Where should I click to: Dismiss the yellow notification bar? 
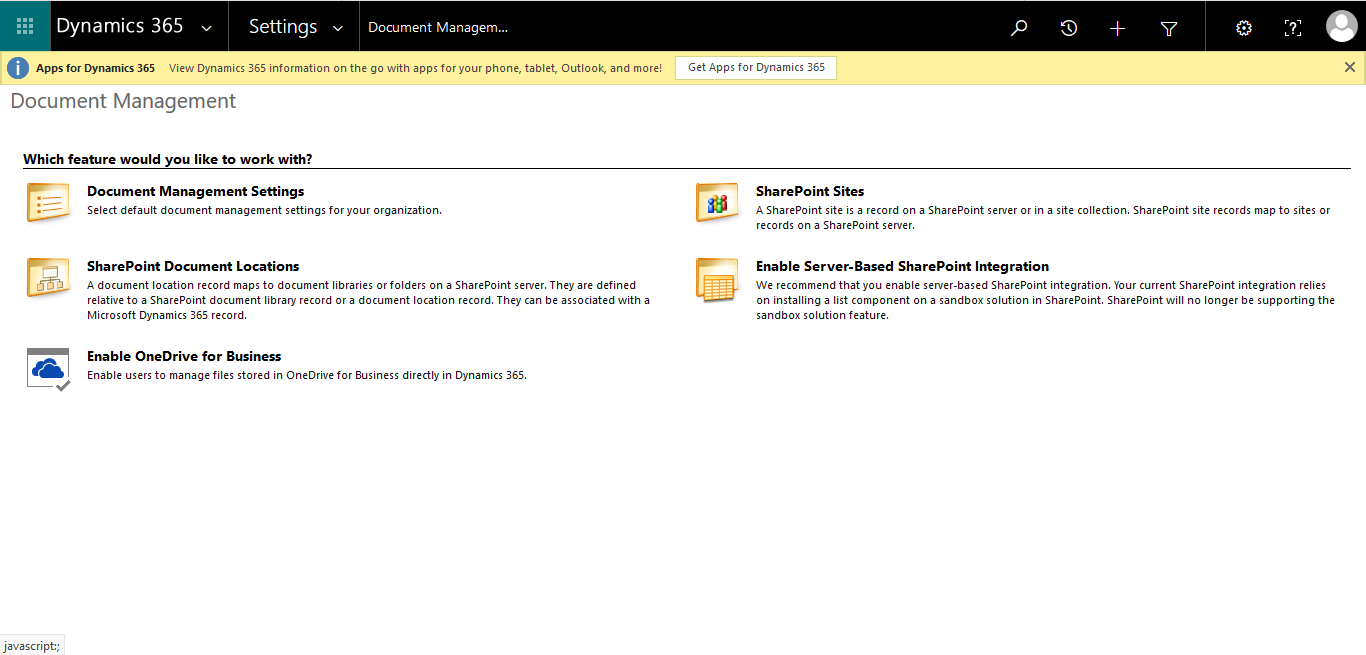(1350, 67)
